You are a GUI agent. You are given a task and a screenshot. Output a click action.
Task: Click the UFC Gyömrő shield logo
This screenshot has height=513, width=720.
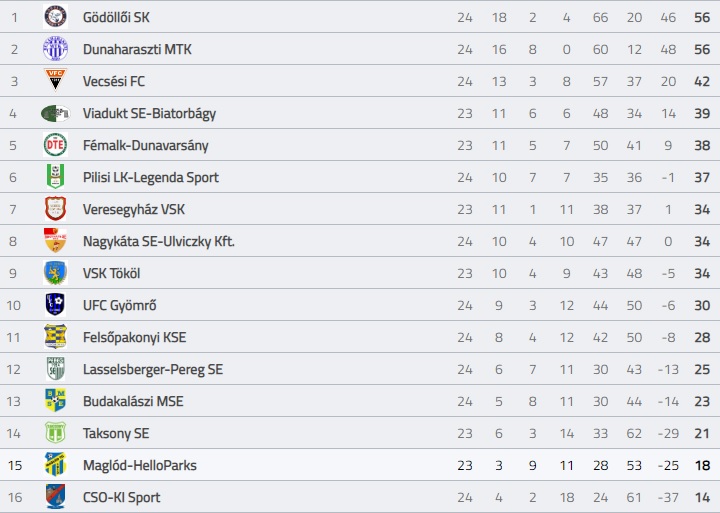pyautogui.click(x=55, y=305)
